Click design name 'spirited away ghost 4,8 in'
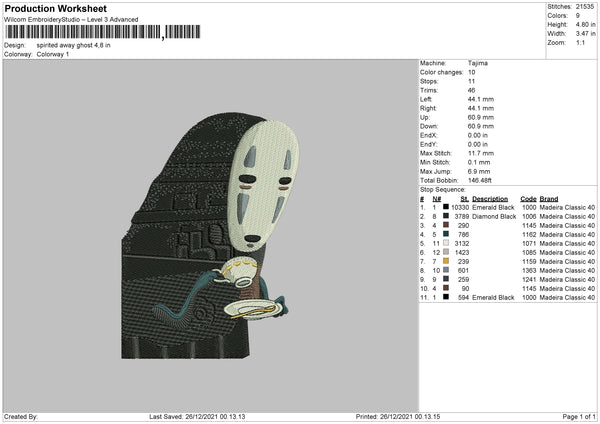The image size is (600, 424). tap(73, 45)
